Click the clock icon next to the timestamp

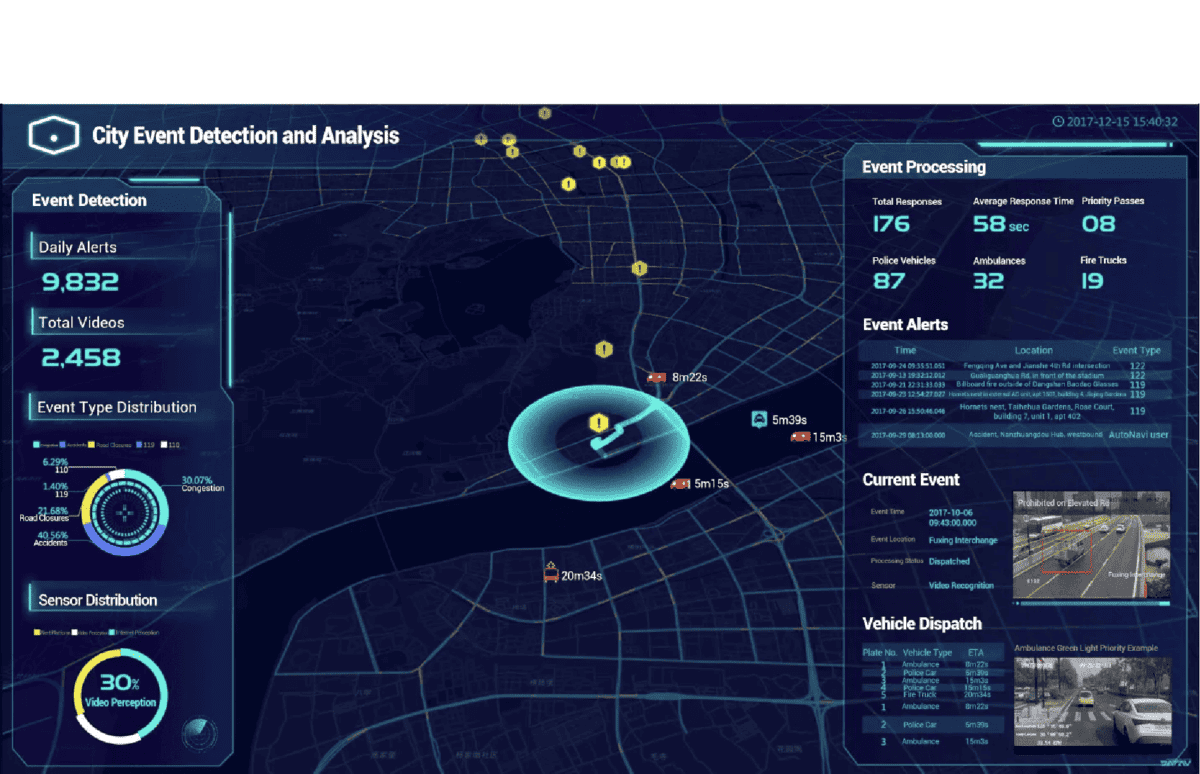click(1058, 121)
